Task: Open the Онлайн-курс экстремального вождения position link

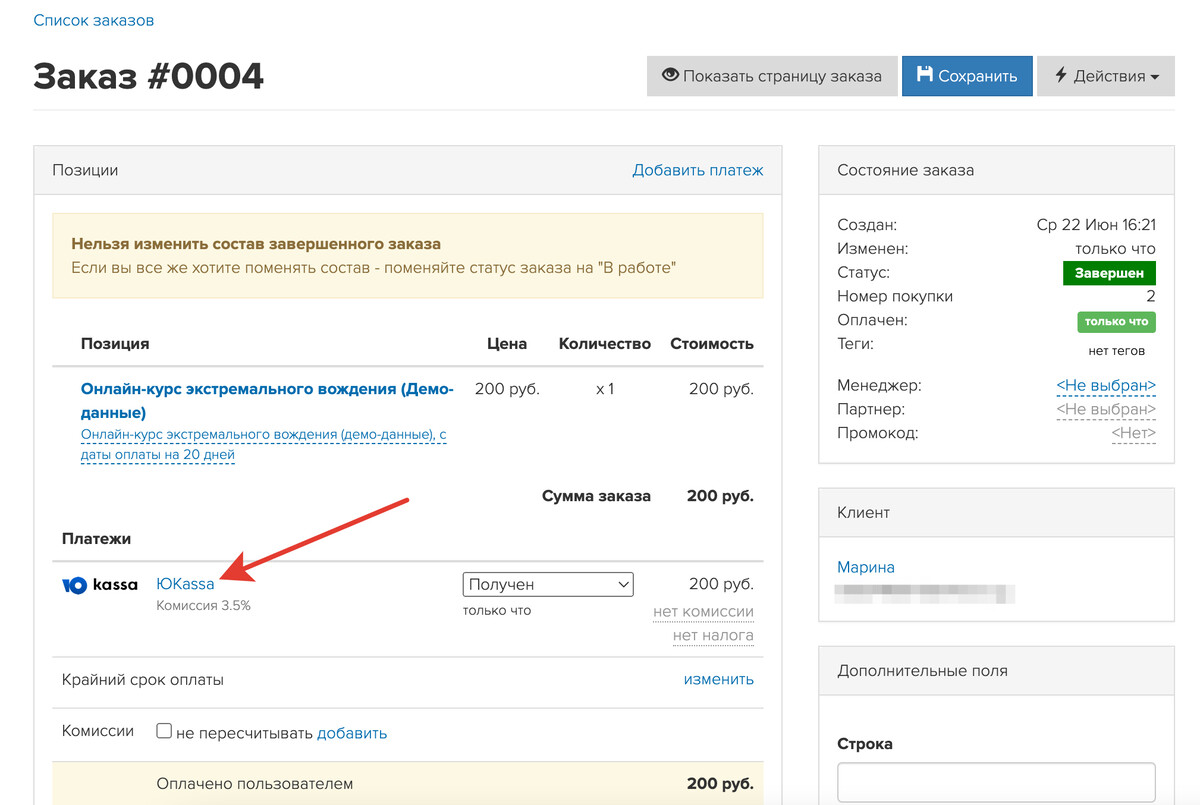Action: [x=267, y=400]
